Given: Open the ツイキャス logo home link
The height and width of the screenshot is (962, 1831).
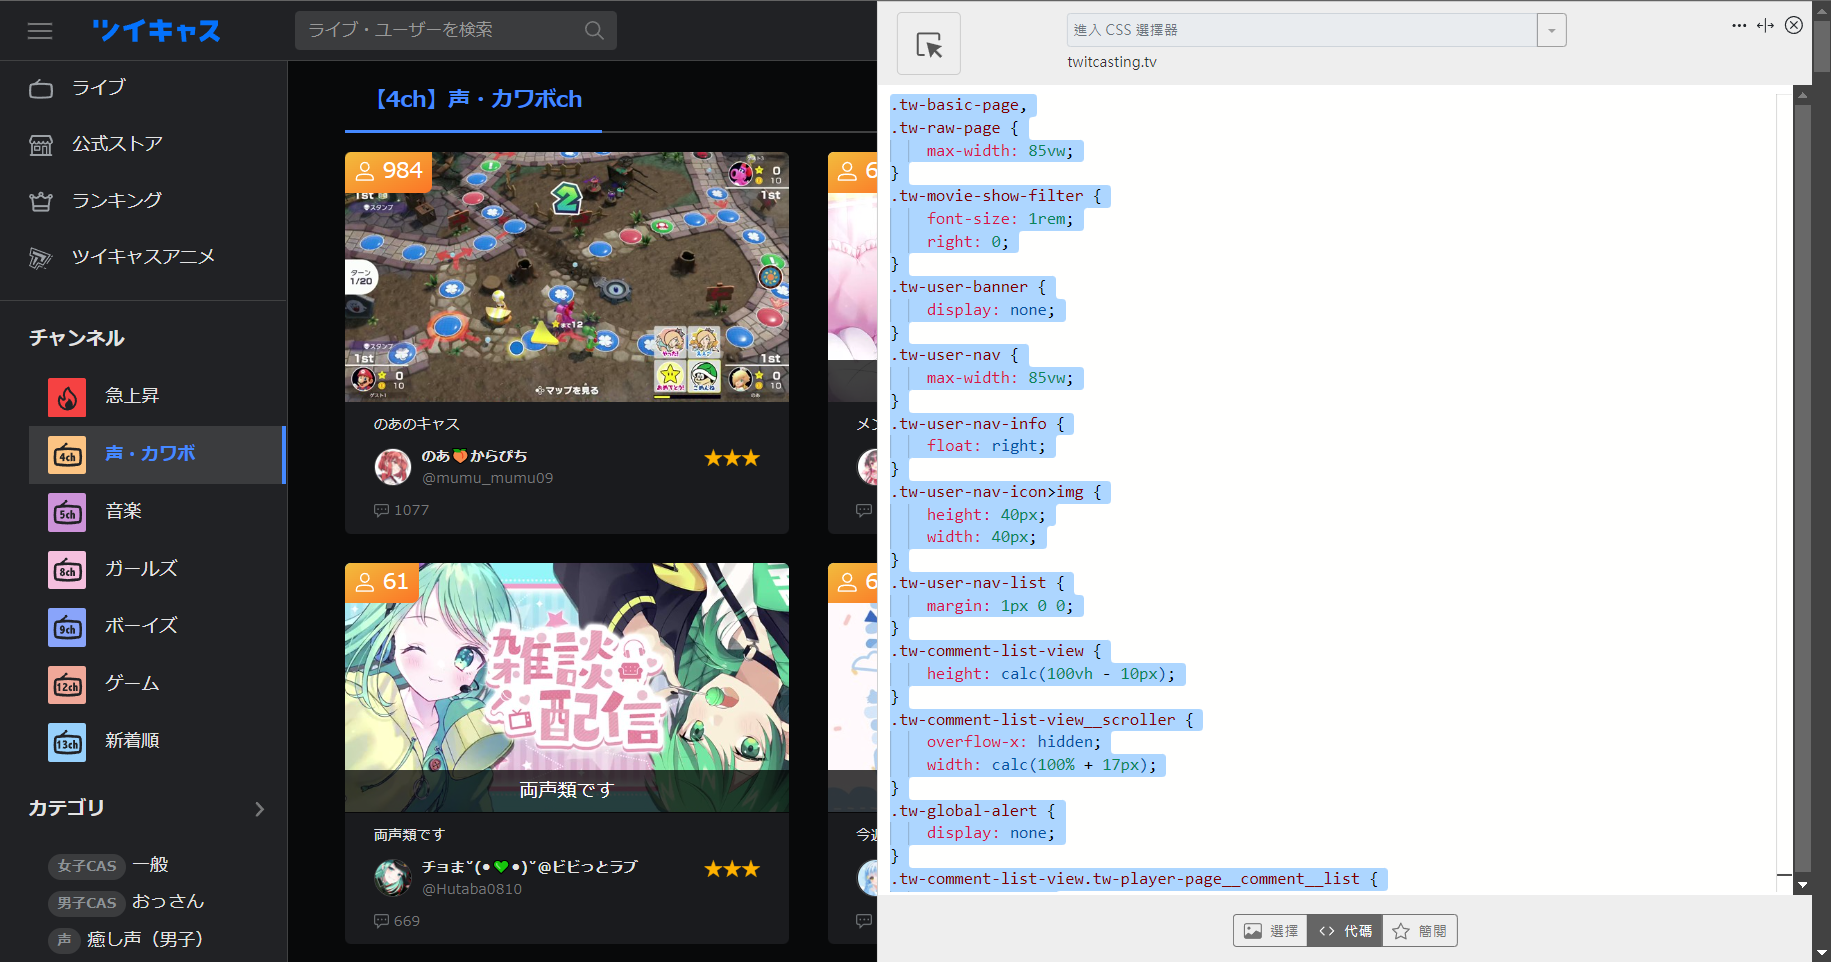Looking at the screenshot, I should [156, 31].
